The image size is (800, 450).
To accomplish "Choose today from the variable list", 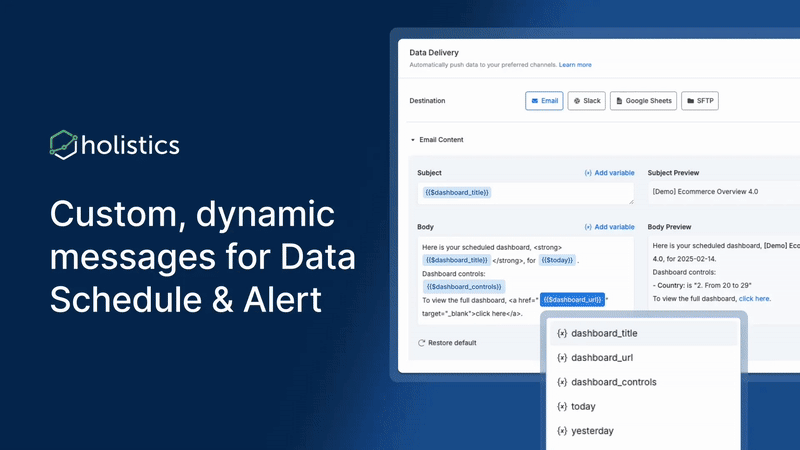I will [x=643, y=407].
